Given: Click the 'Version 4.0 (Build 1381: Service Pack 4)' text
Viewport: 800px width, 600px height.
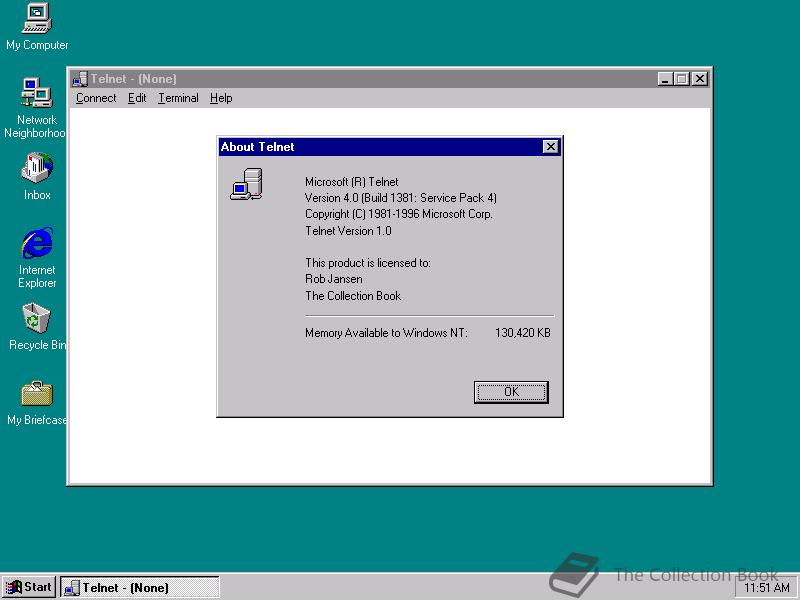Looking at the screenshot, I should (x=401, y=198).
